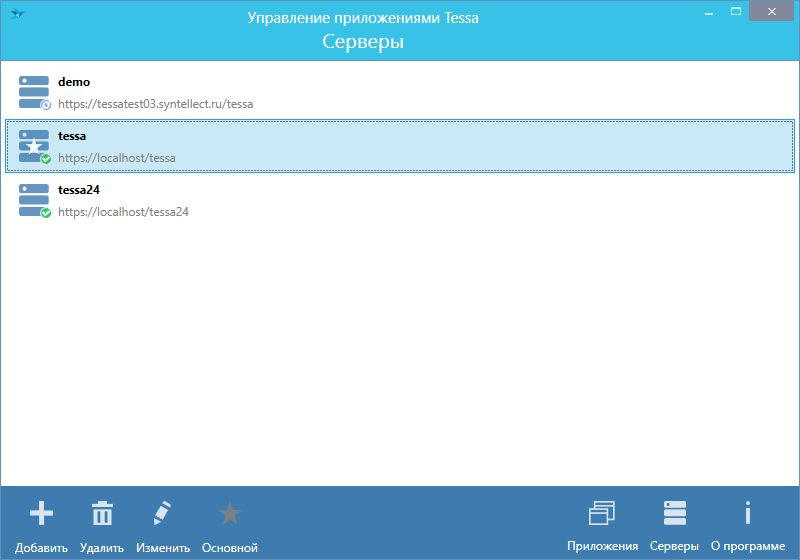Click the star Основной icon

tap(230, 514)
